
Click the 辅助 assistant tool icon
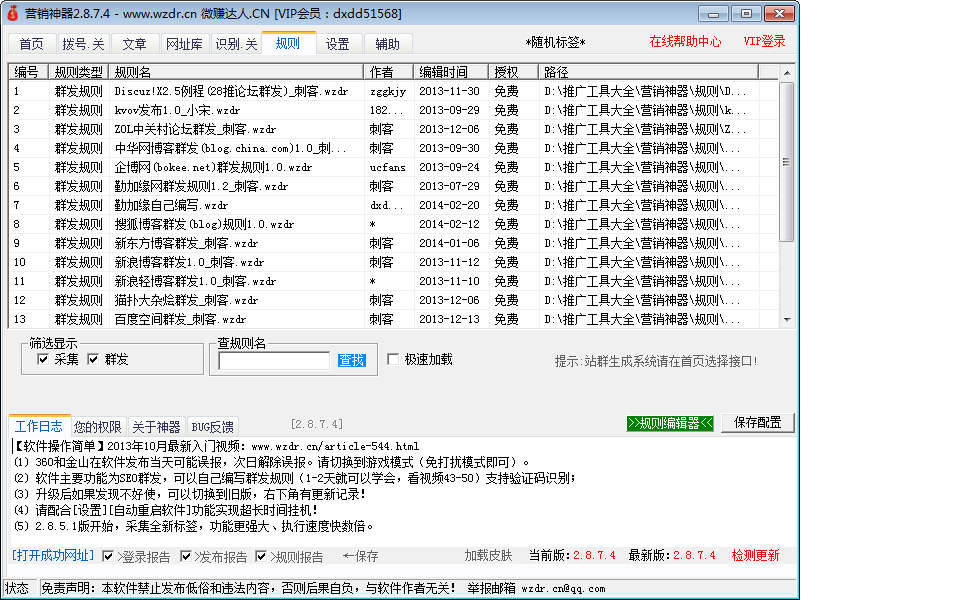point(386,43)
